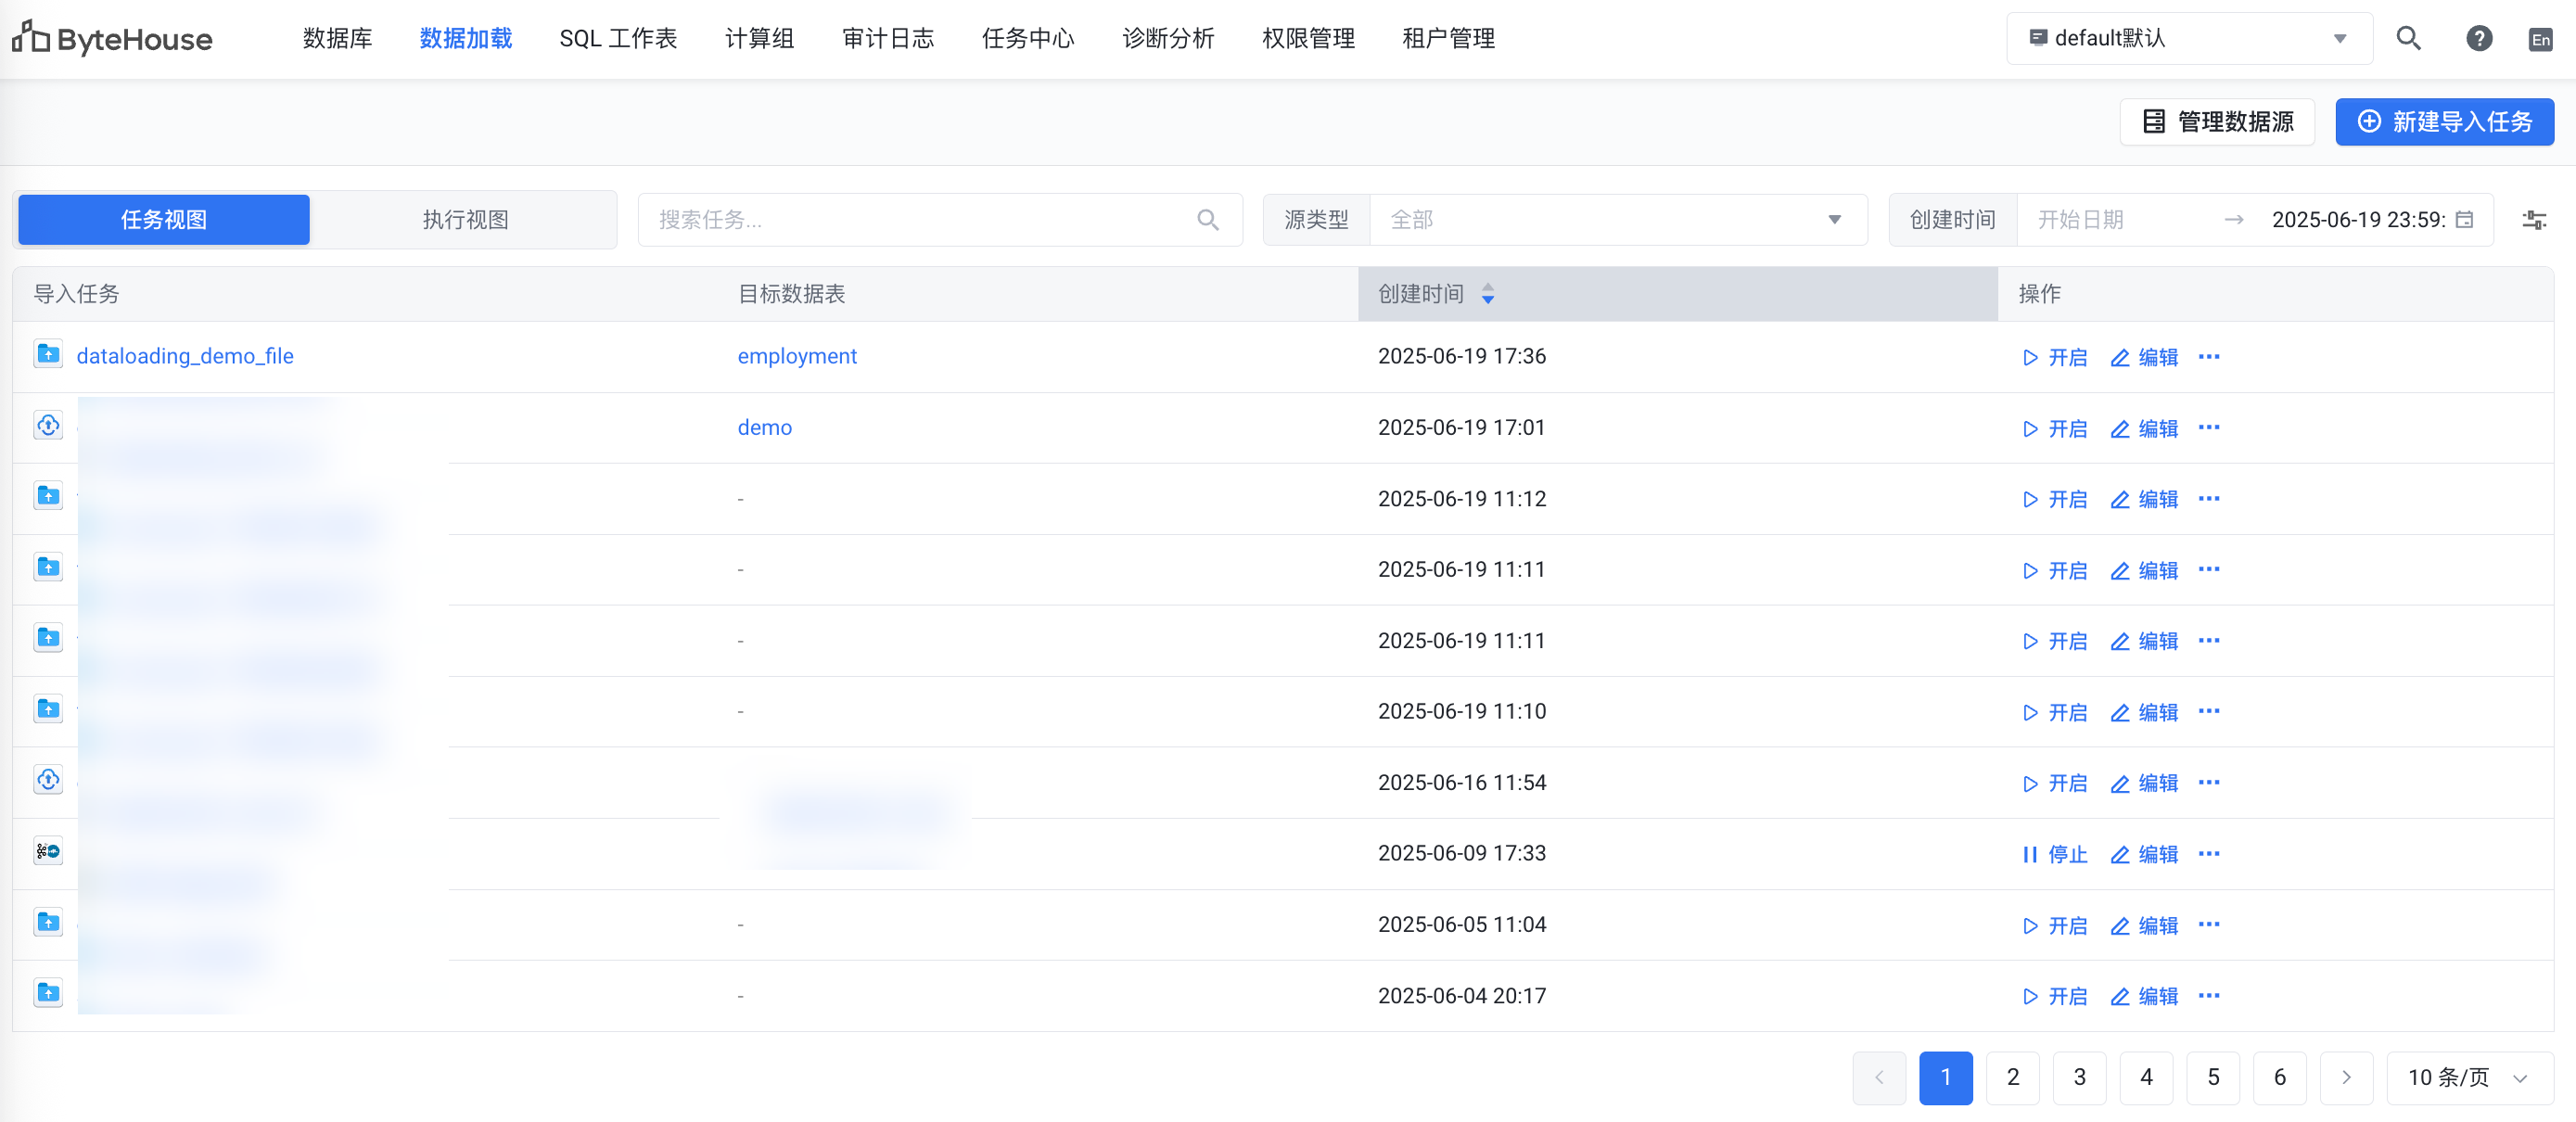Go to the 审计日志 menu
2576x1122 pixels.
[x=887, y=38]
